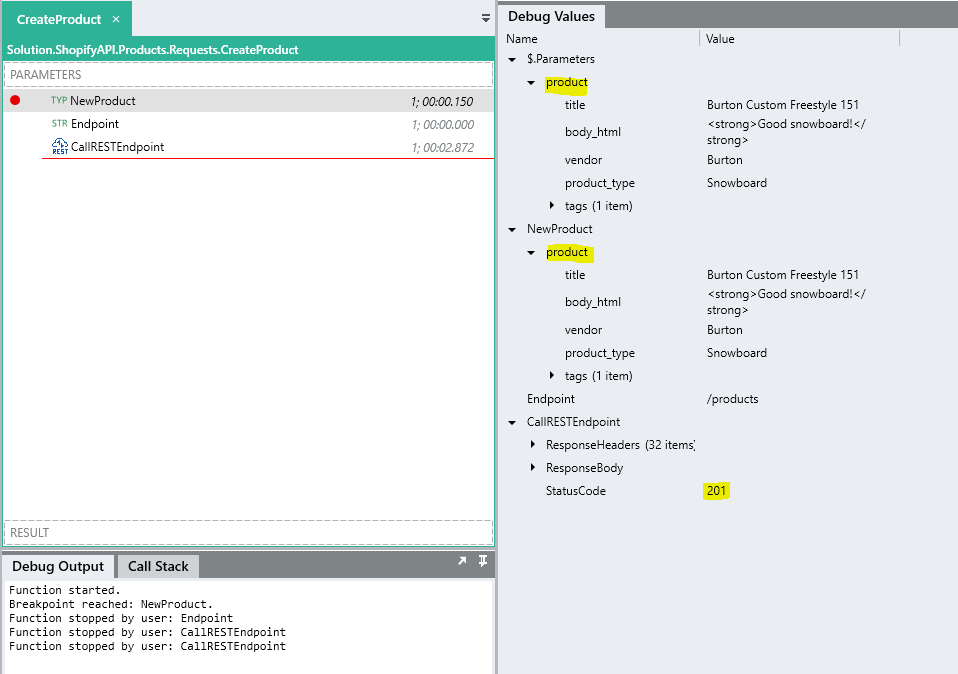
Task: Pin the Debug Output panel
Action: (483, 560)
